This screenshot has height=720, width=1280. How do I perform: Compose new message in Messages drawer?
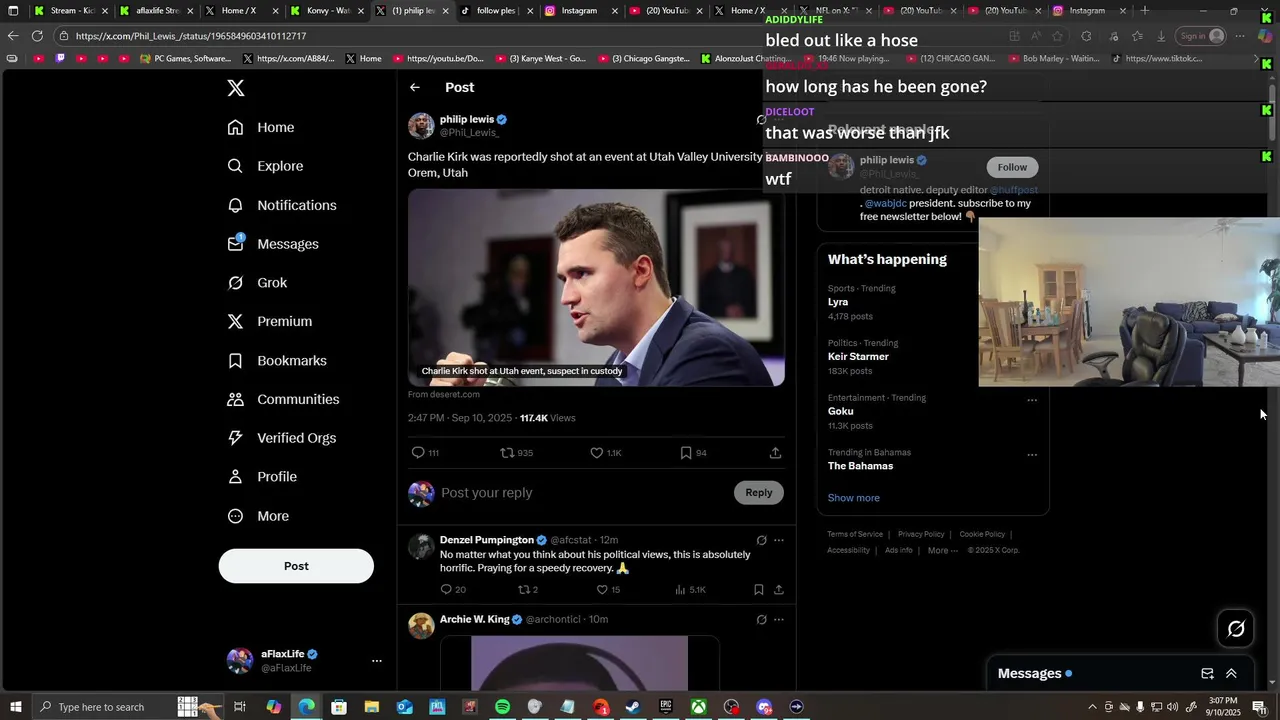click(x=1207, y=674)
